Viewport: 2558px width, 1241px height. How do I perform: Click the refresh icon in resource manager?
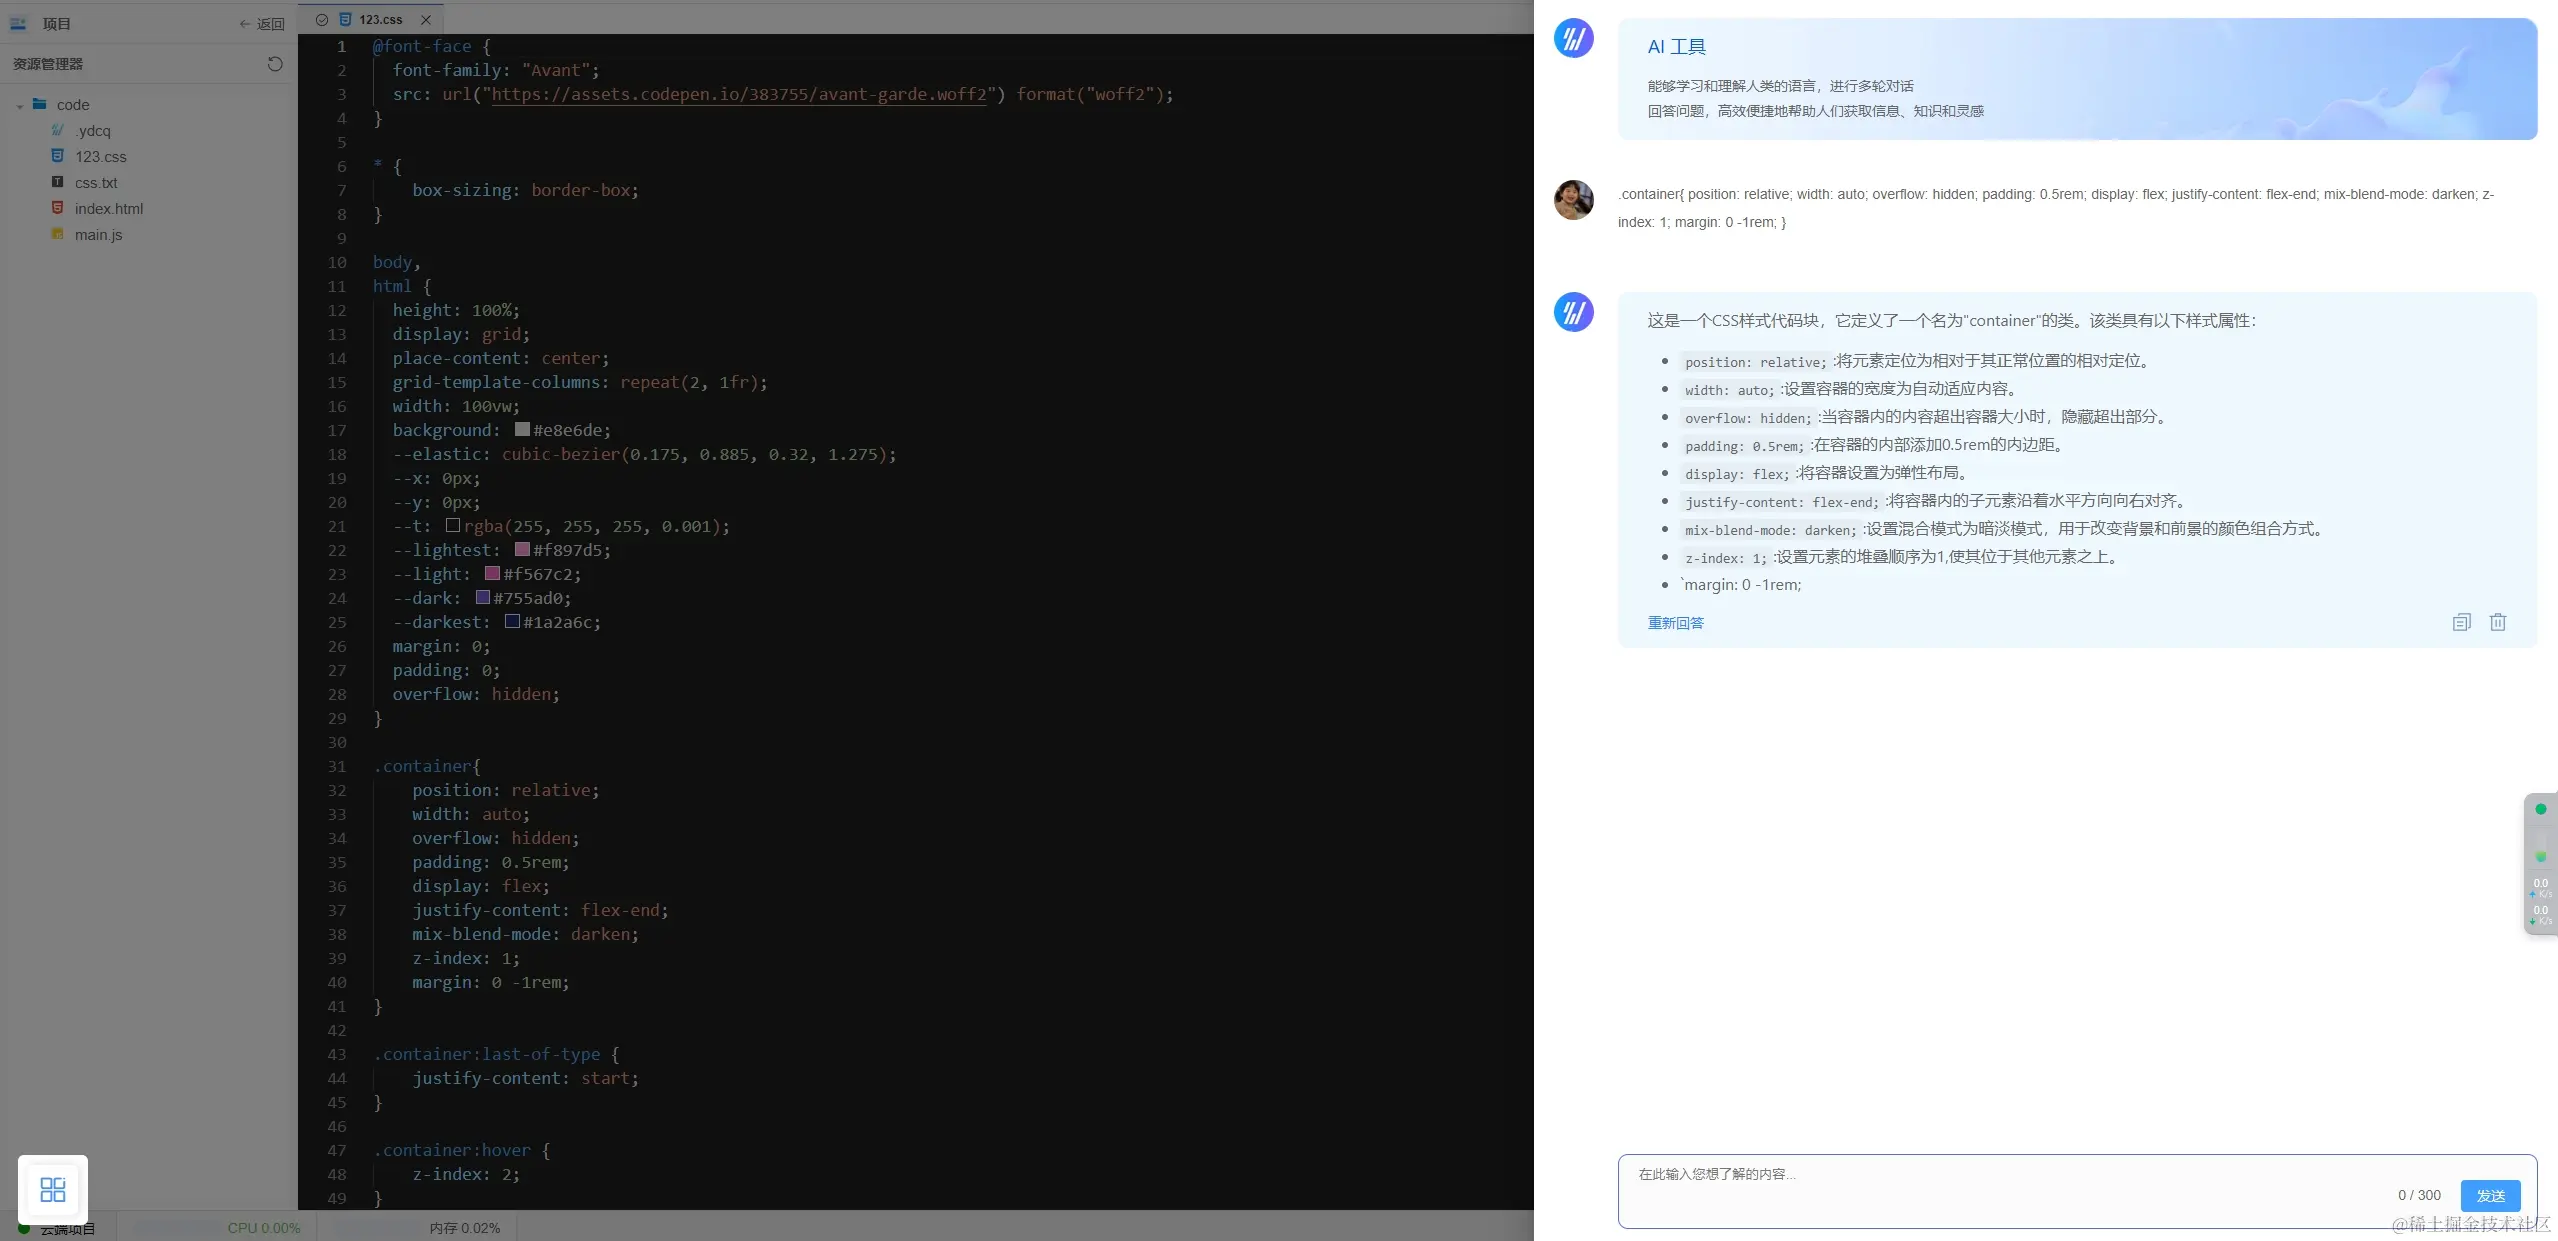(275, 64)
